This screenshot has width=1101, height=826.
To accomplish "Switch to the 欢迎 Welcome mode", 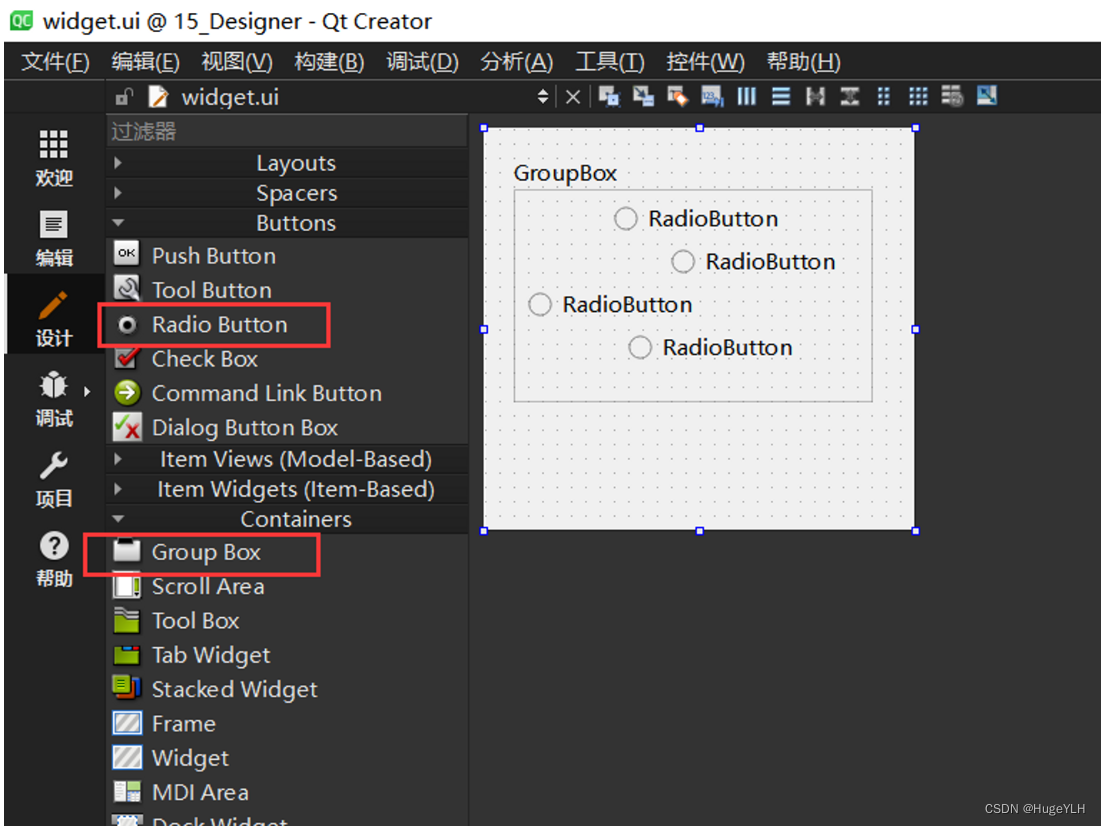I will [54, 158].
